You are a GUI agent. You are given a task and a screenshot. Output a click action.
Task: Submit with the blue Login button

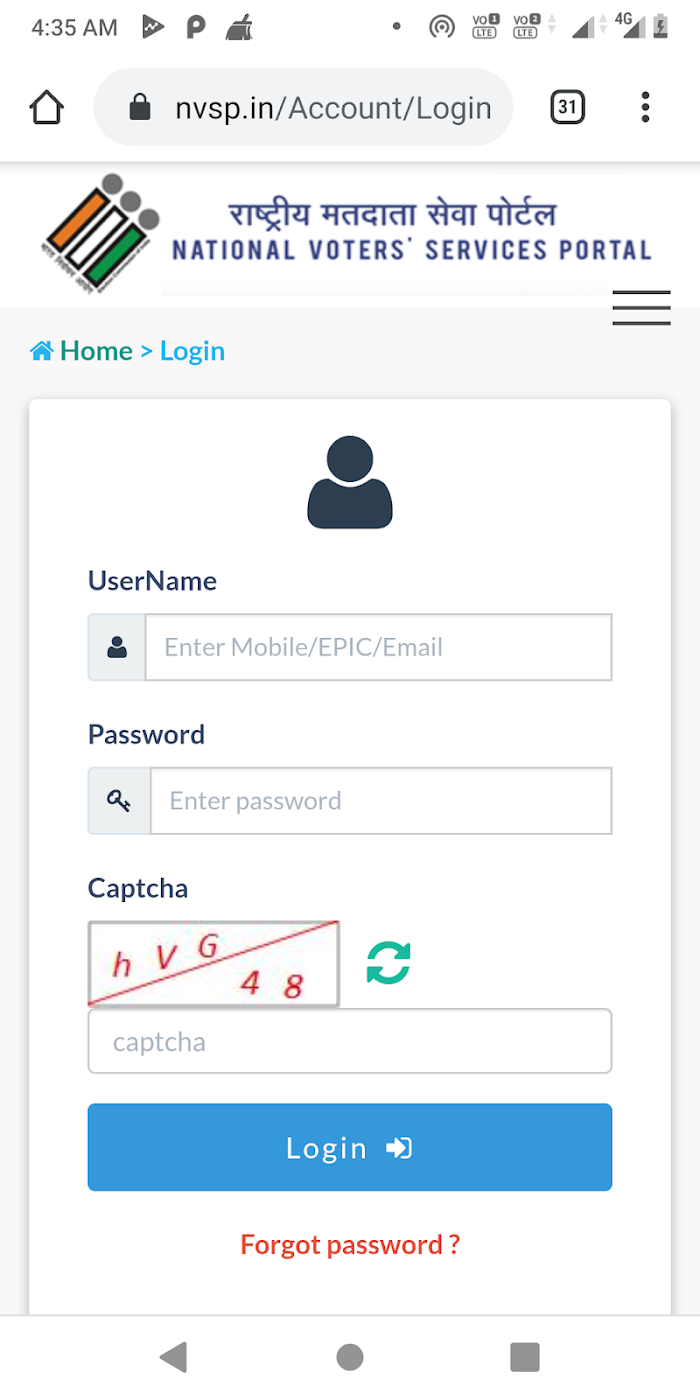[350, 1147]
